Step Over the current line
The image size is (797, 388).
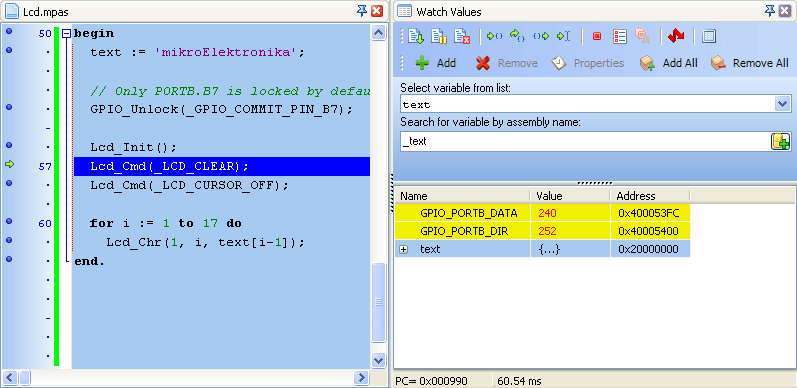[517, 36]
